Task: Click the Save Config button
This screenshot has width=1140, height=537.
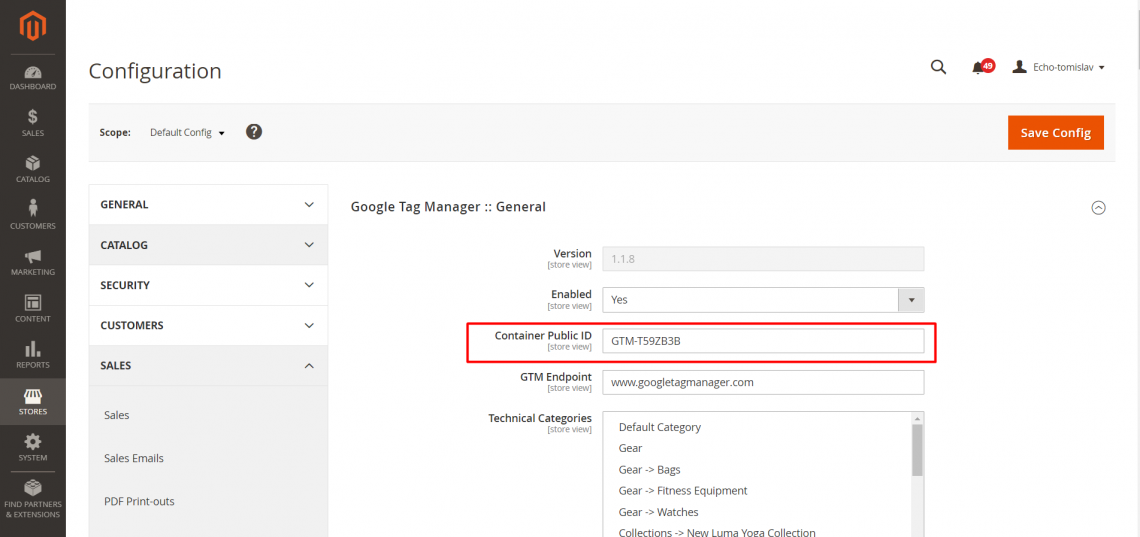Action: click(x=1055, y=133)
